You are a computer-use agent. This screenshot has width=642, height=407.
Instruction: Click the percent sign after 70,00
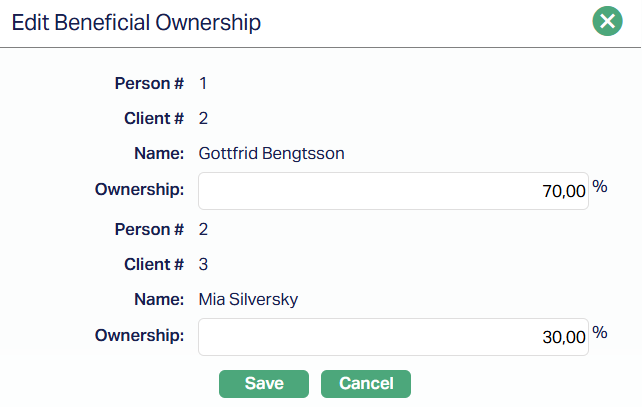(x=600, y=187)
